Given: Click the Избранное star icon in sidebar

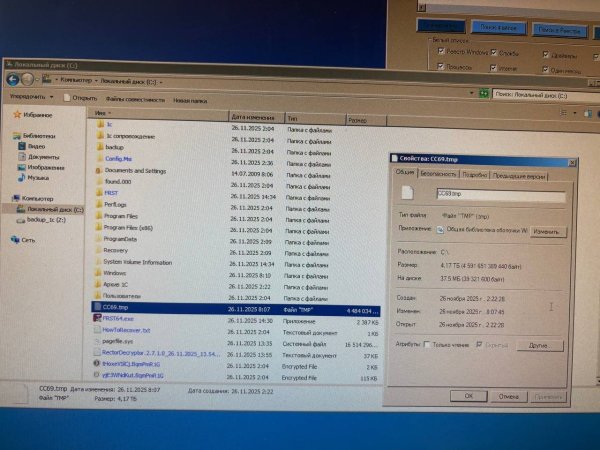Looking at the screenshot, I should click(17, 114).
